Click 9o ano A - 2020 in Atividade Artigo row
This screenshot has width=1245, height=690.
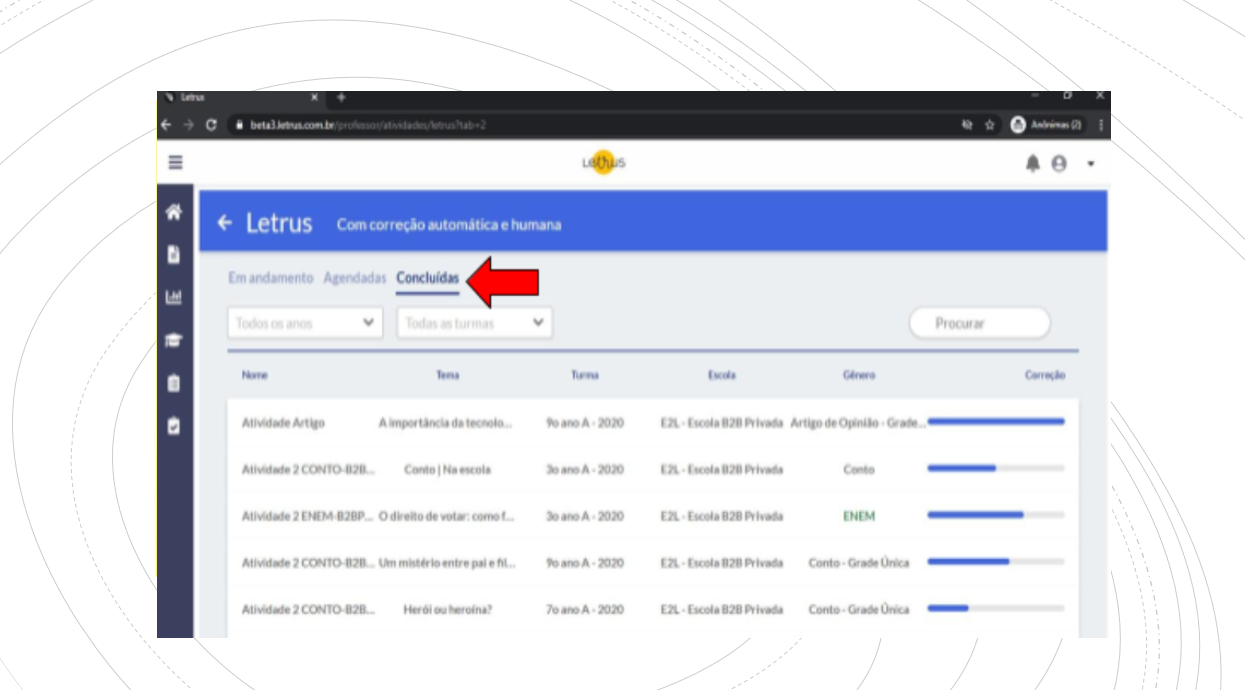(x=585, y=423)
